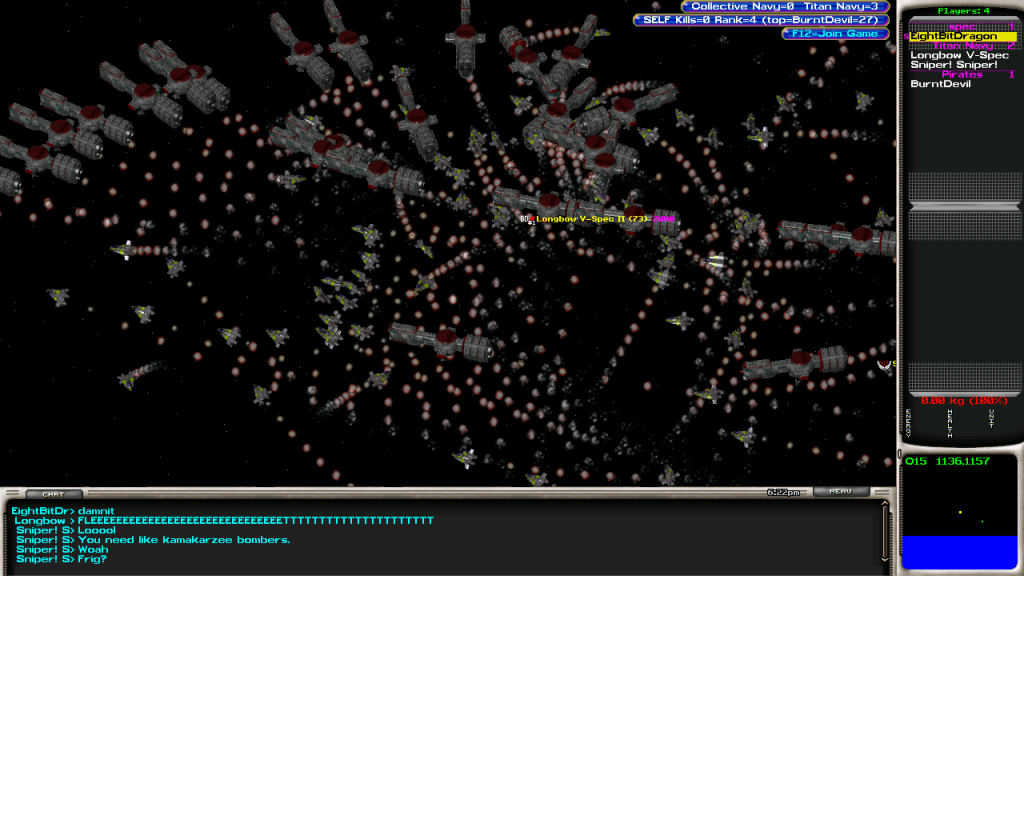Image resolution: width=1024 pixels, height=819 pixels.
Task: Toggle the CHAT panel button
Action: [x=53, y=493]
